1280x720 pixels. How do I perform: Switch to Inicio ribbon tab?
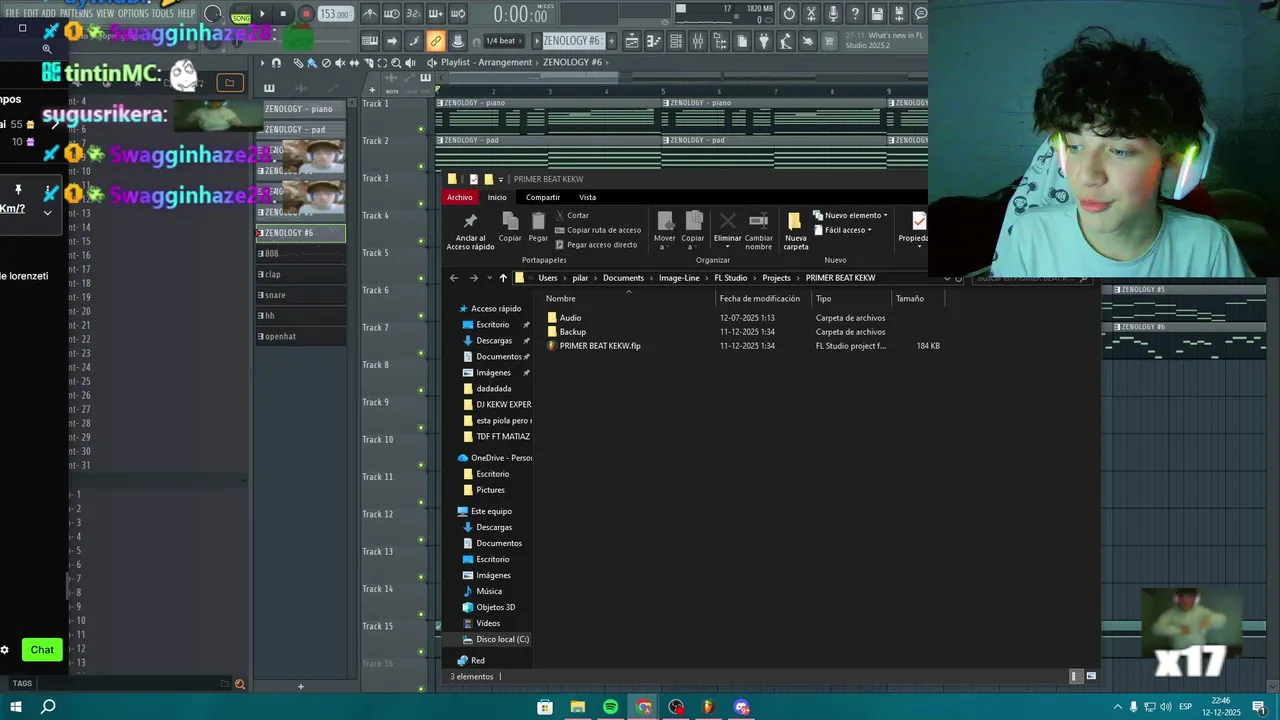point(497,197)
